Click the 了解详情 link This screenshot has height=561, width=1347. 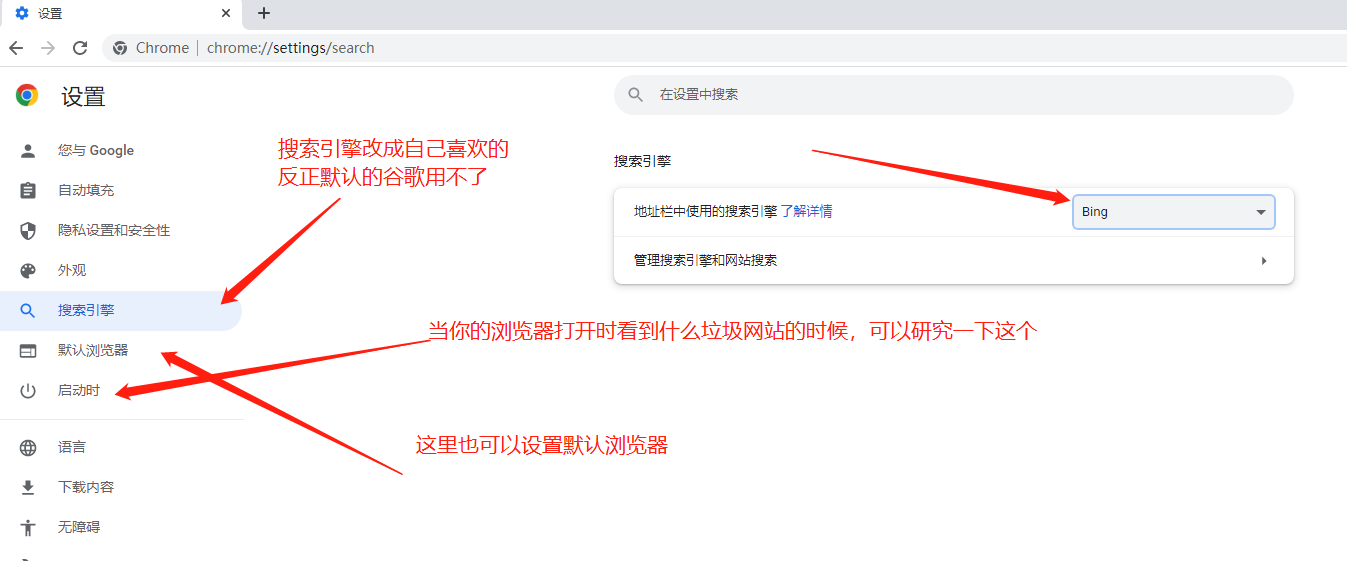click(x=806, y=212)
